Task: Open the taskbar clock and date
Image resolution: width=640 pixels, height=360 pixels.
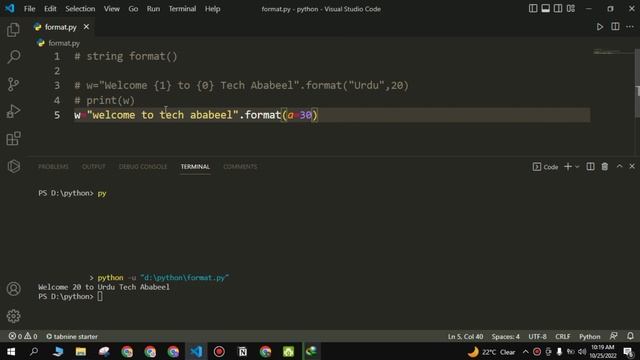Action: coord(603,351)
